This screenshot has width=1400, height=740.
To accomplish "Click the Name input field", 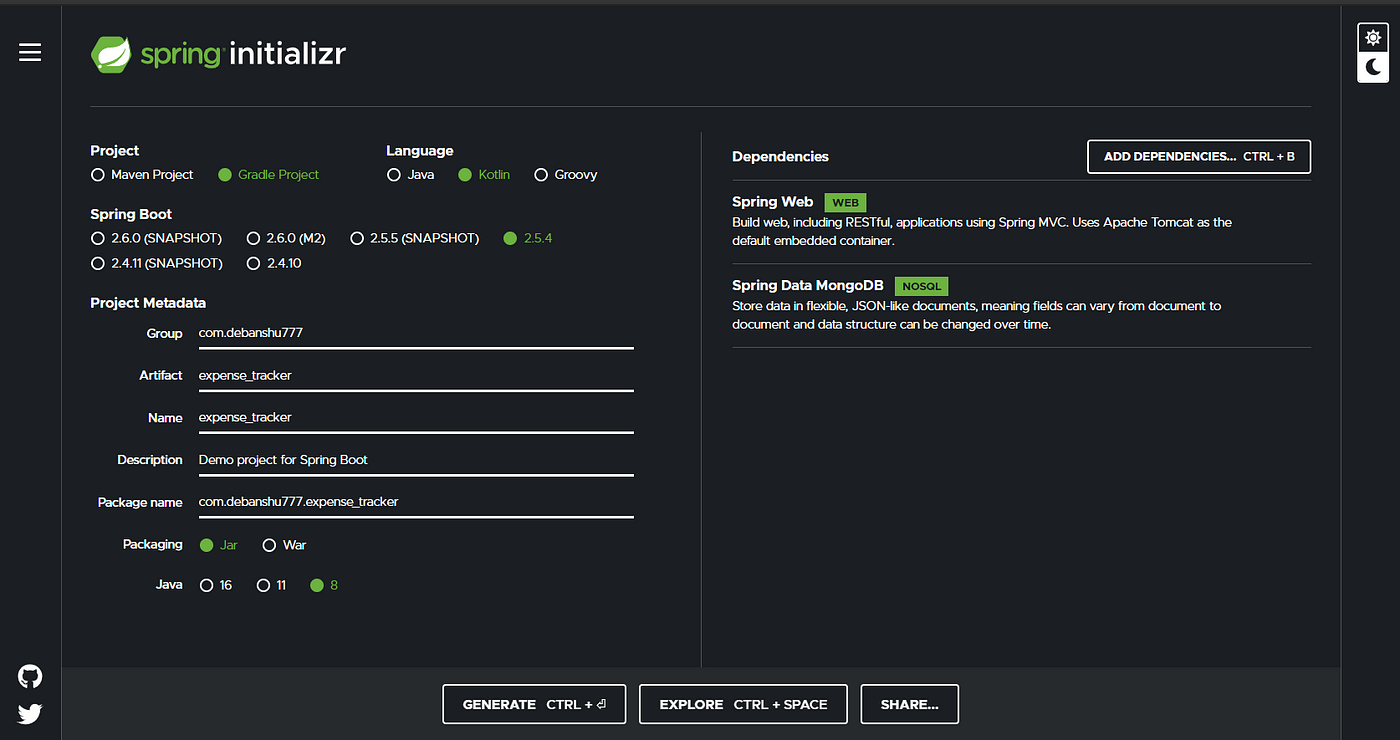I will 416,418.
